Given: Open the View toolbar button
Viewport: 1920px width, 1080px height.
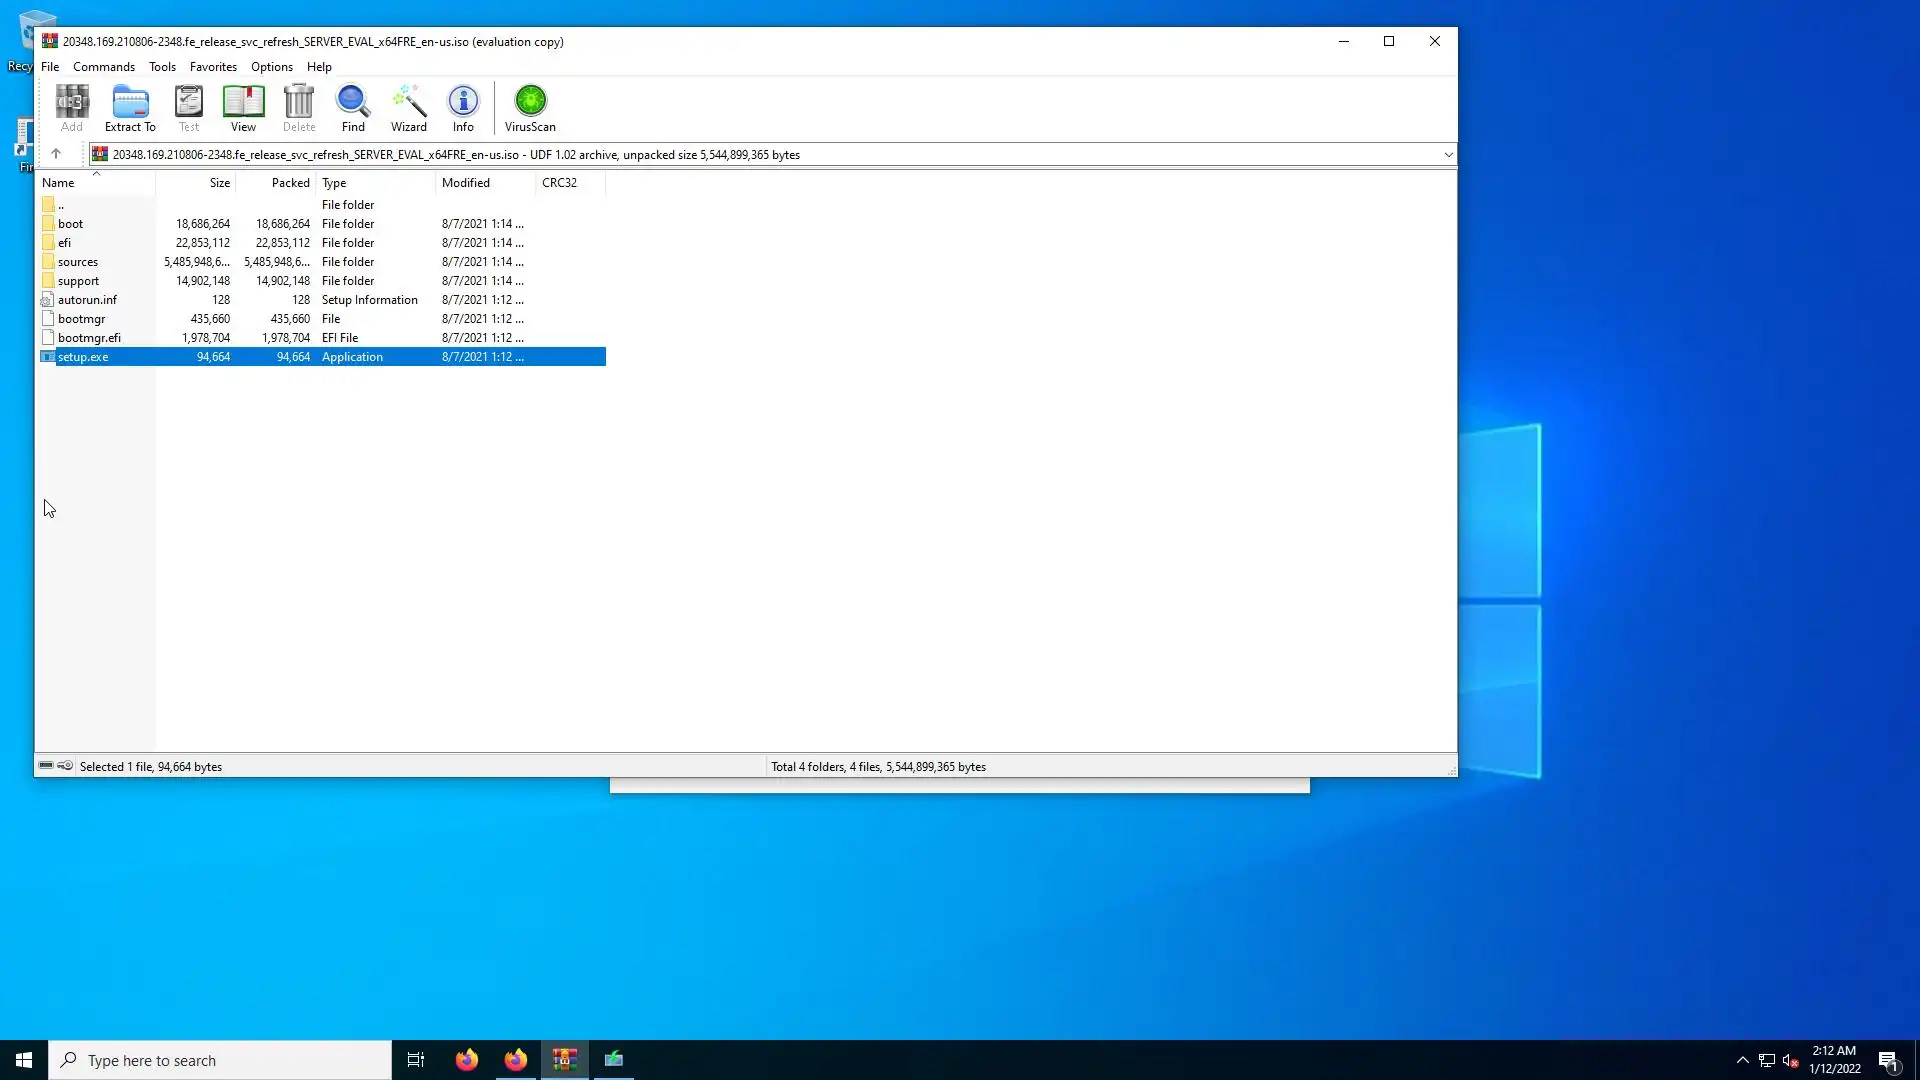Looking at the screenshot, I should point(243,108).
